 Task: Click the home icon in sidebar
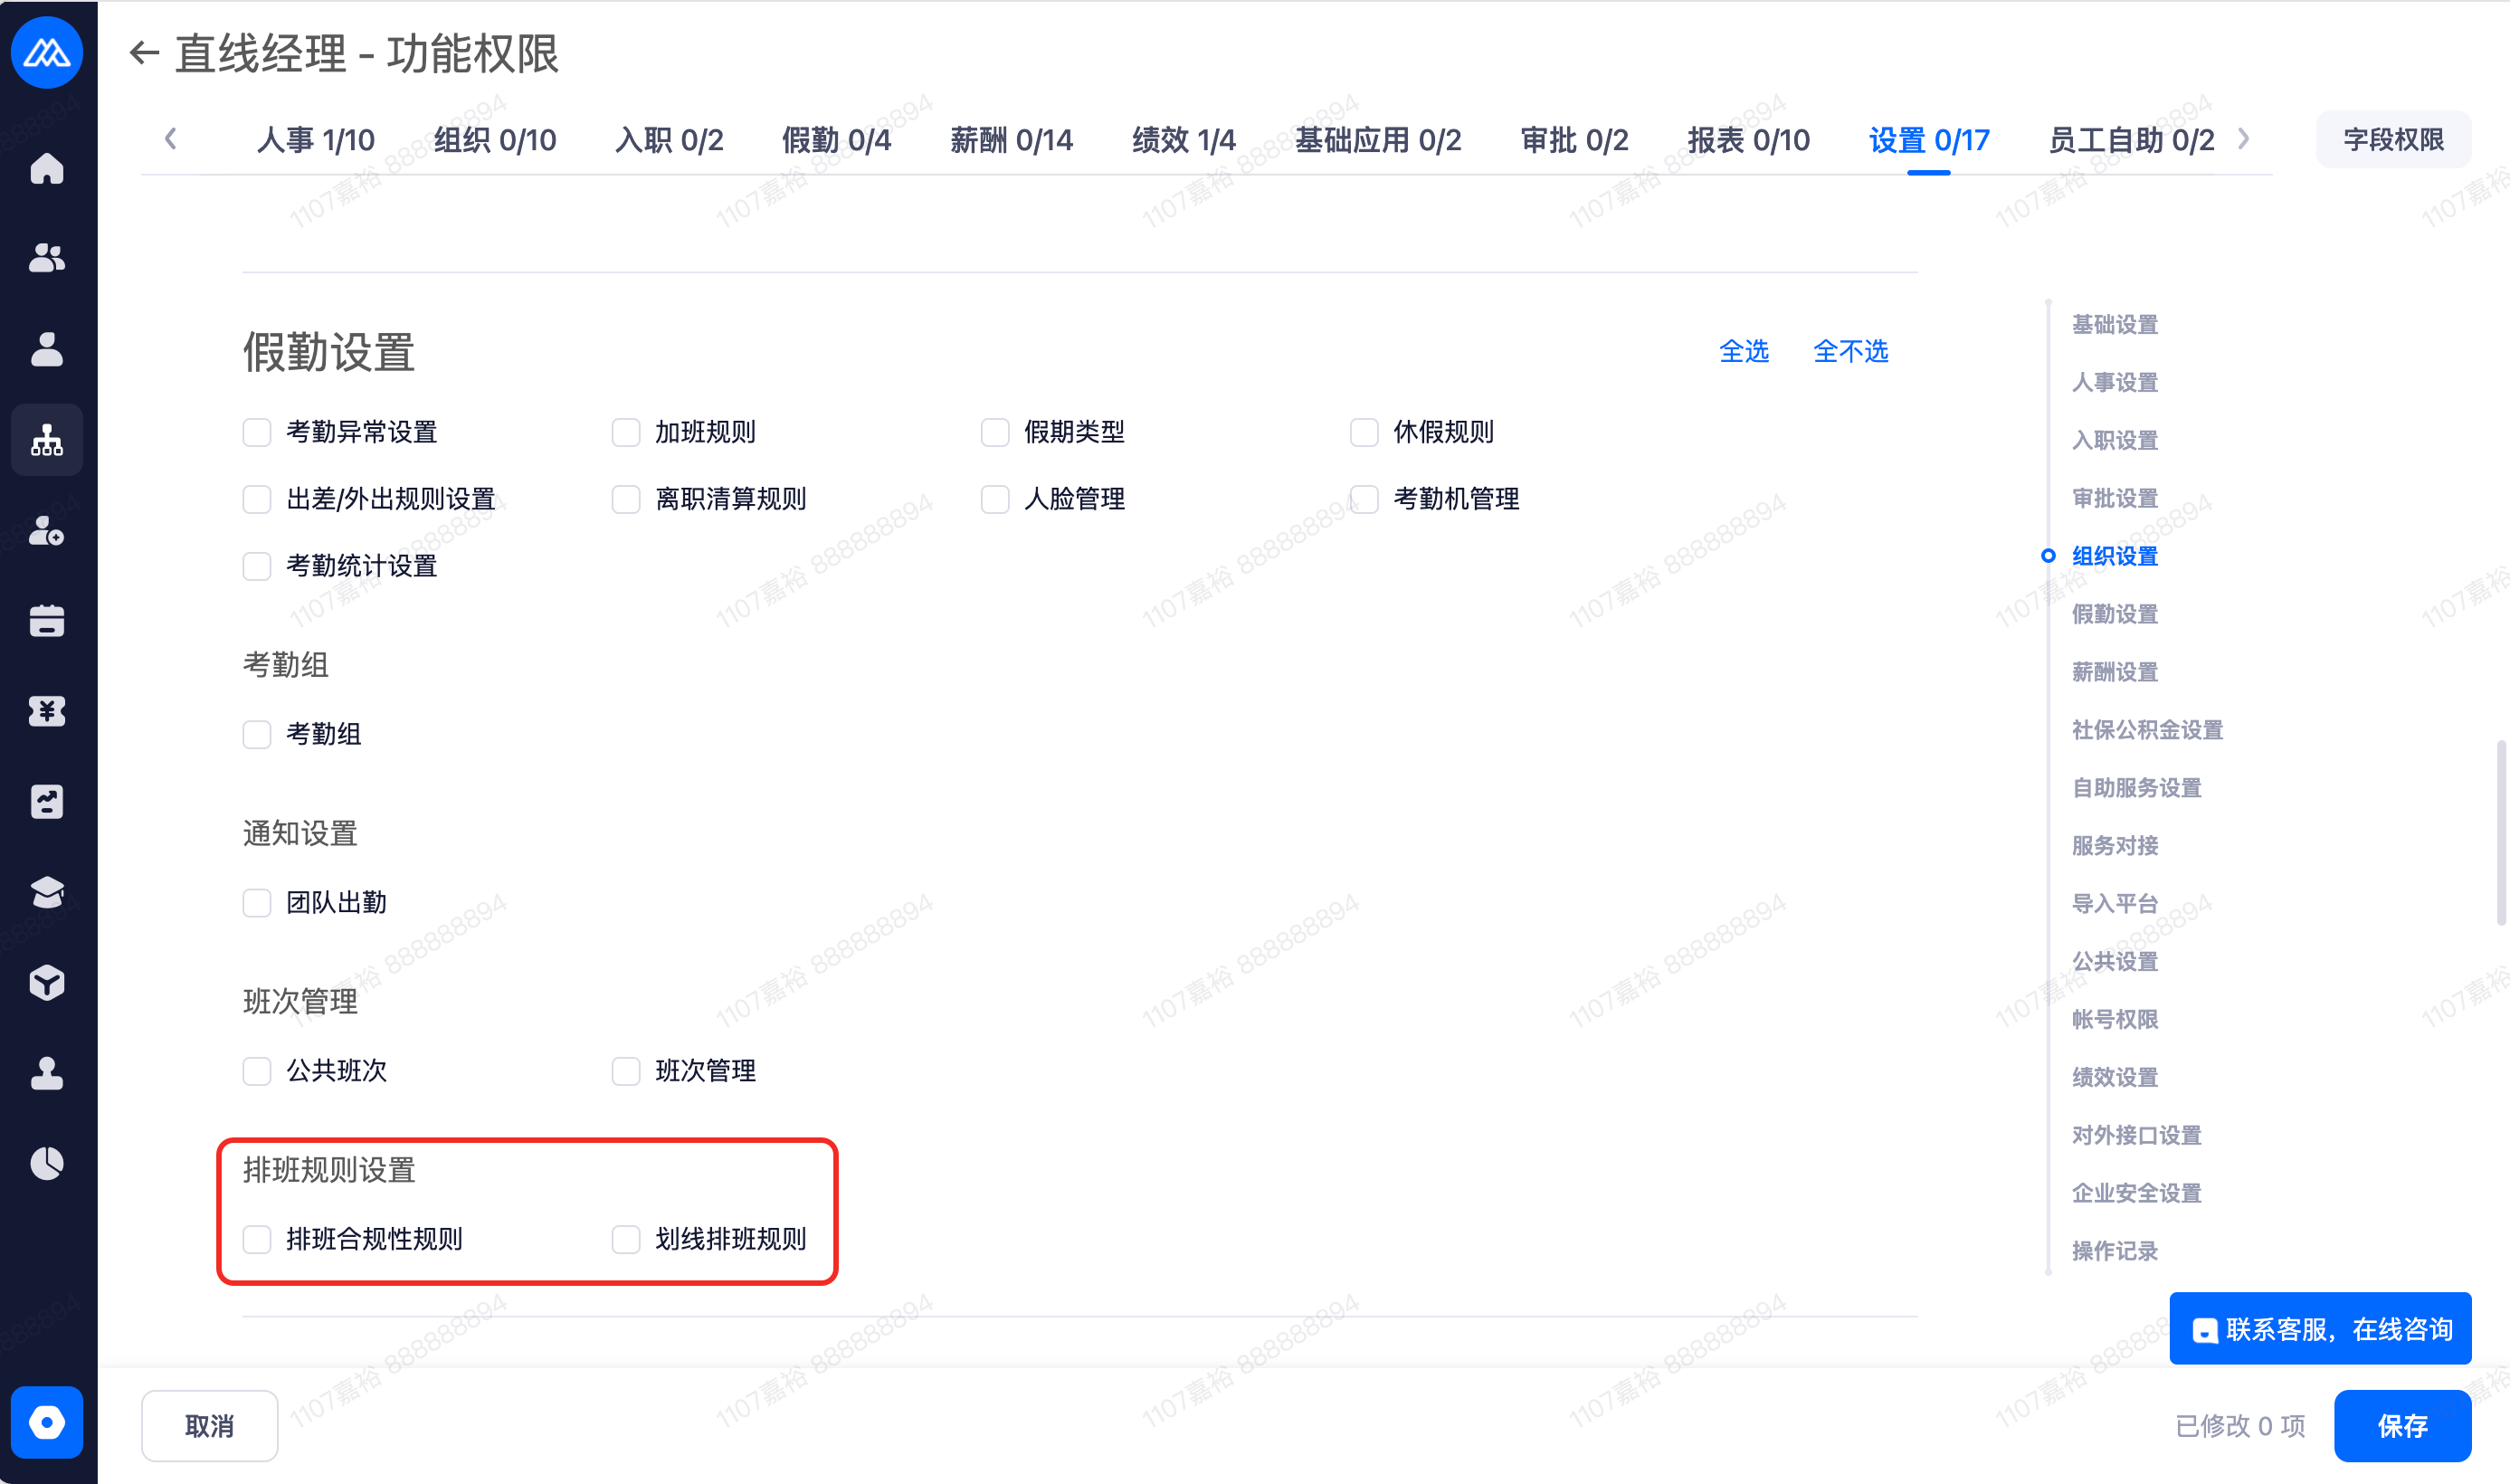pos(47,169)
